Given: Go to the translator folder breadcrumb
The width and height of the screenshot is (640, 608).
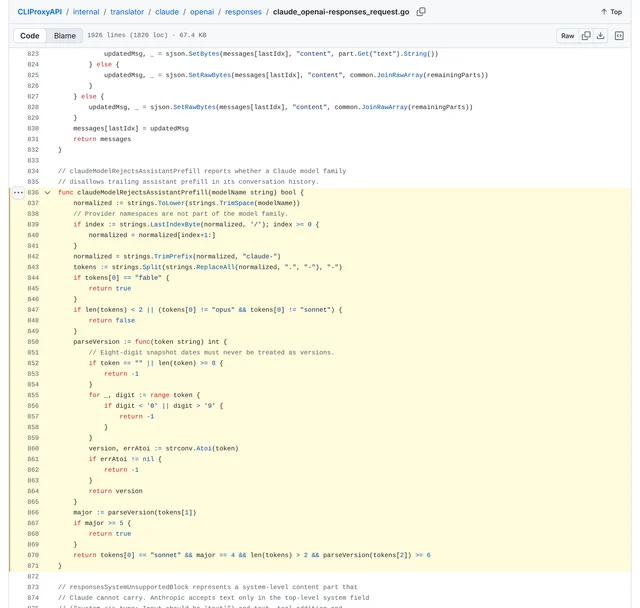Looking at the screenshot, I should pos(127,12).
